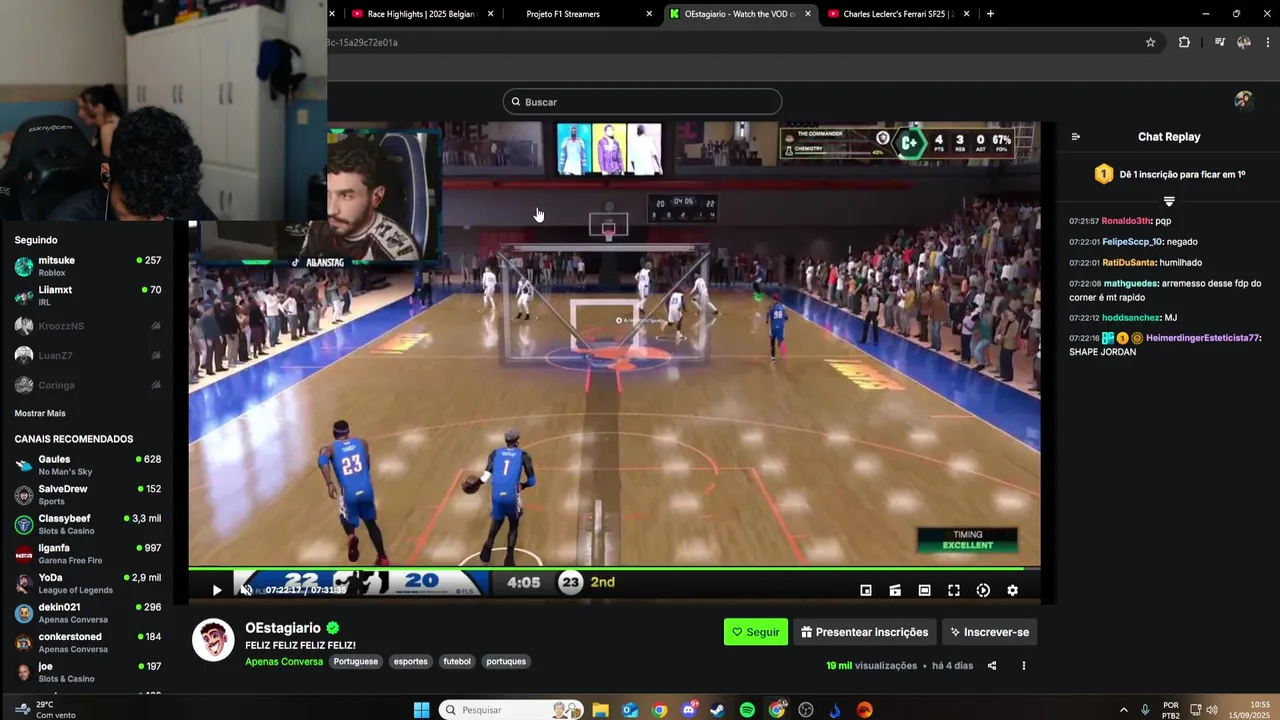Image resolution: width=1280 pixels, height=720 pixels.
Task: Click Mostrar Mais in following list
Action: pos(40,413)
